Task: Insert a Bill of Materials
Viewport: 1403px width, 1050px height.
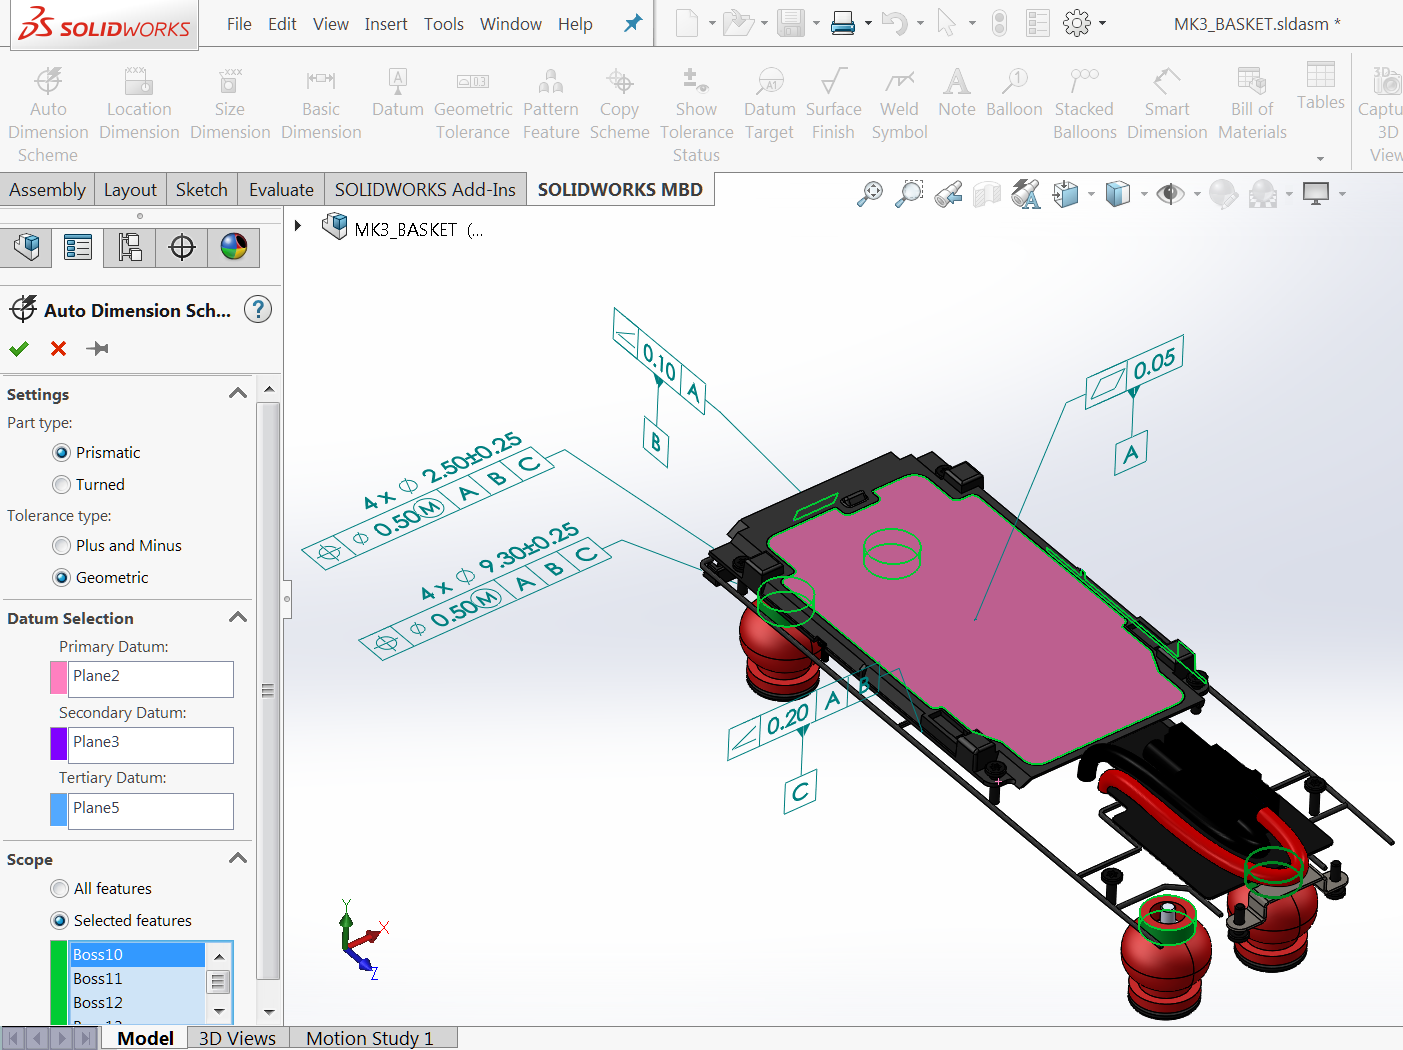Action: (1252, 103)
